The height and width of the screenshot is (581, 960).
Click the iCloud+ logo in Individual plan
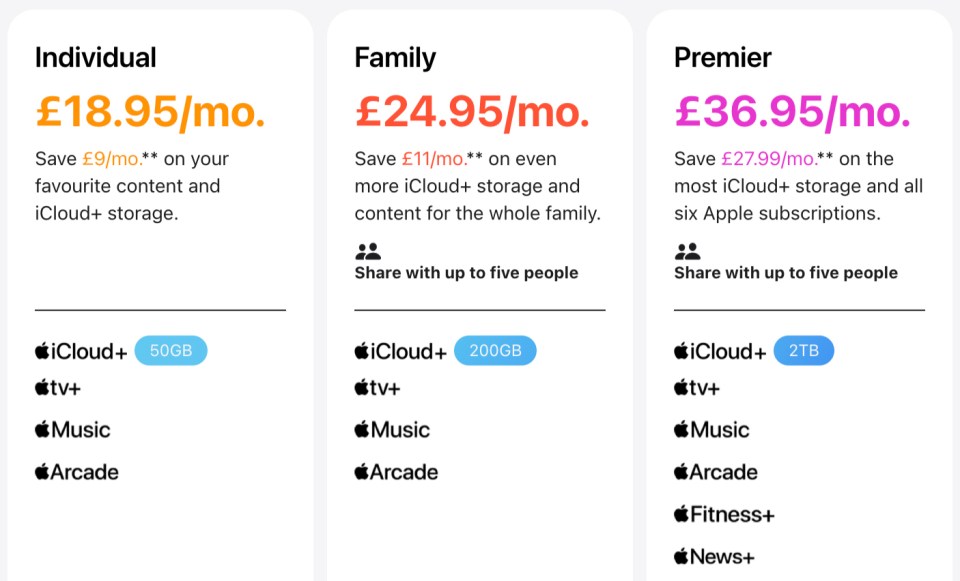pos(81,351)
